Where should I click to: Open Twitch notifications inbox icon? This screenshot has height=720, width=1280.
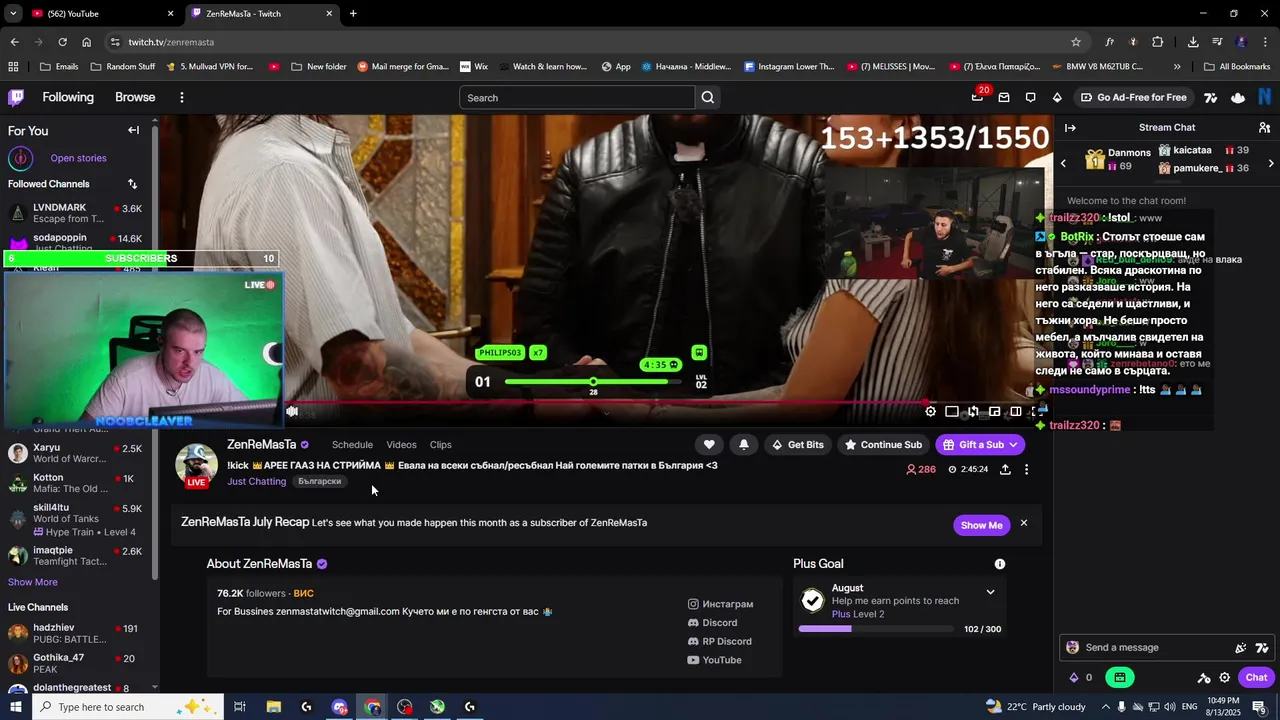click(x=1003, y=97)
